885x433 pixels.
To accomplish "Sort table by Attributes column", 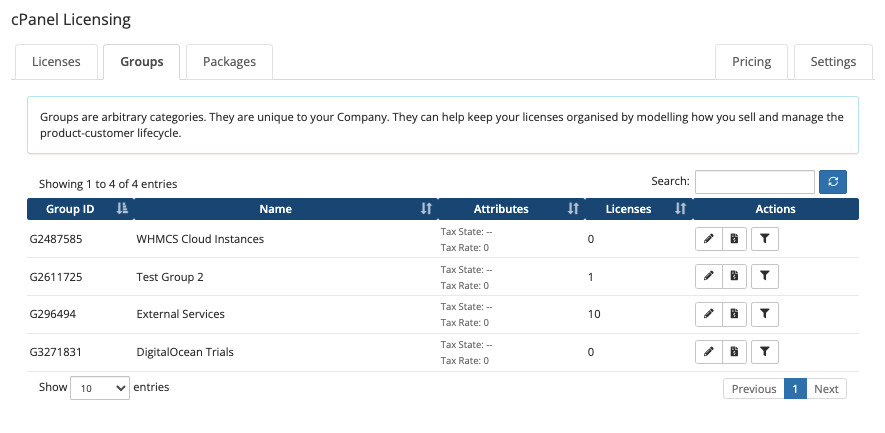I will [x=511, y=209].
